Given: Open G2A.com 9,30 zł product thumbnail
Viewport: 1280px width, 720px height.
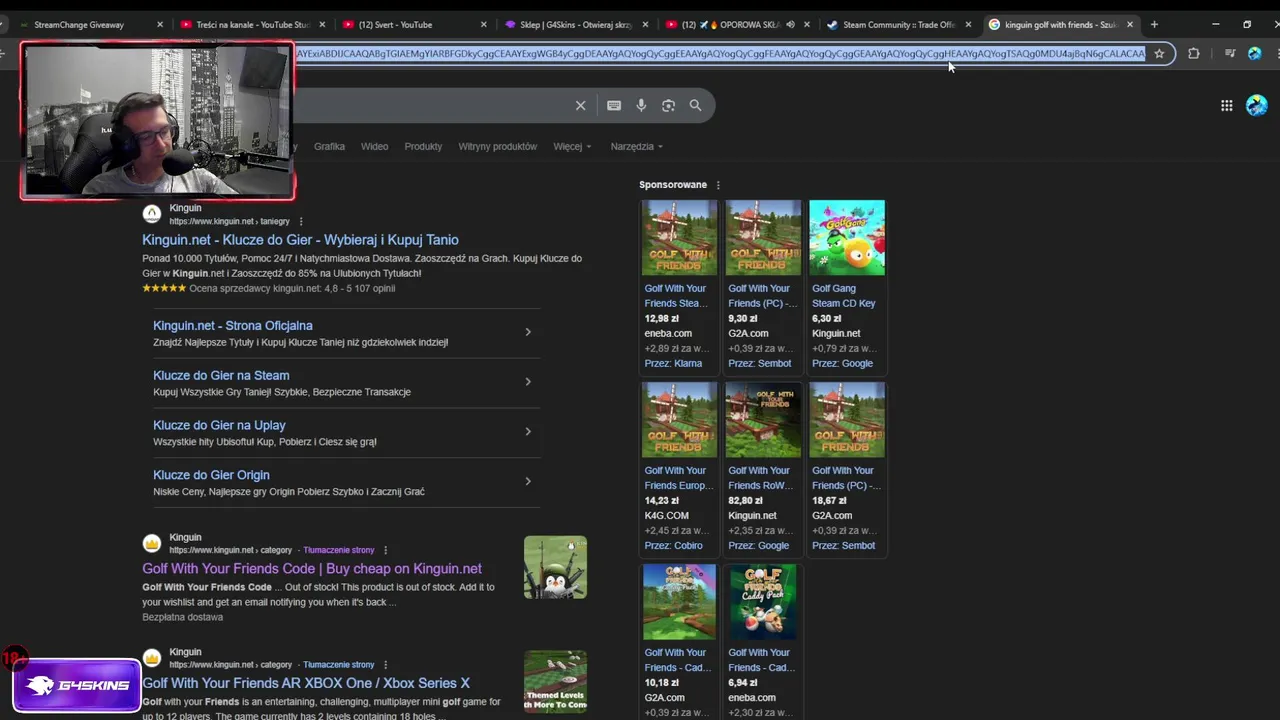Looking at the screenshot, I should click(x=763, y=238).
